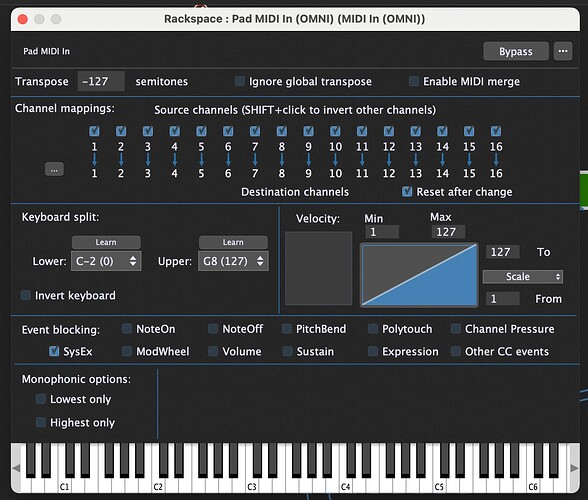Viewport: 588px width, 500px height.
Task: Open the Upper note G8 (127) selector
Action: [233, 261]
